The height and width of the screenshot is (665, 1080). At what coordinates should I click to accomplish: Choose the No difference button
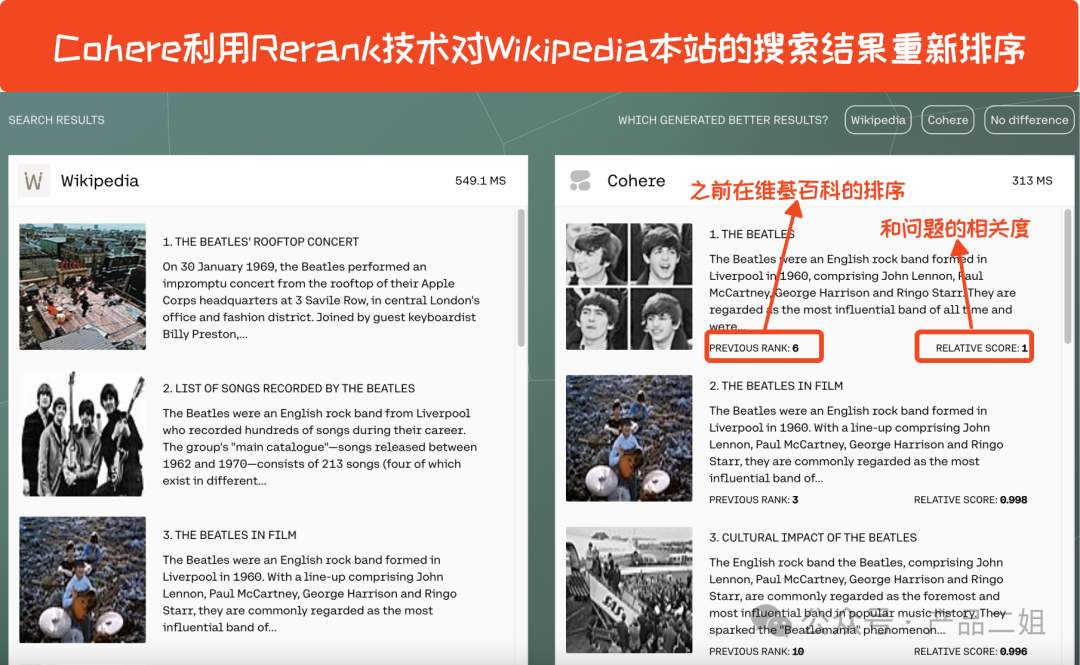[1029, 120]
